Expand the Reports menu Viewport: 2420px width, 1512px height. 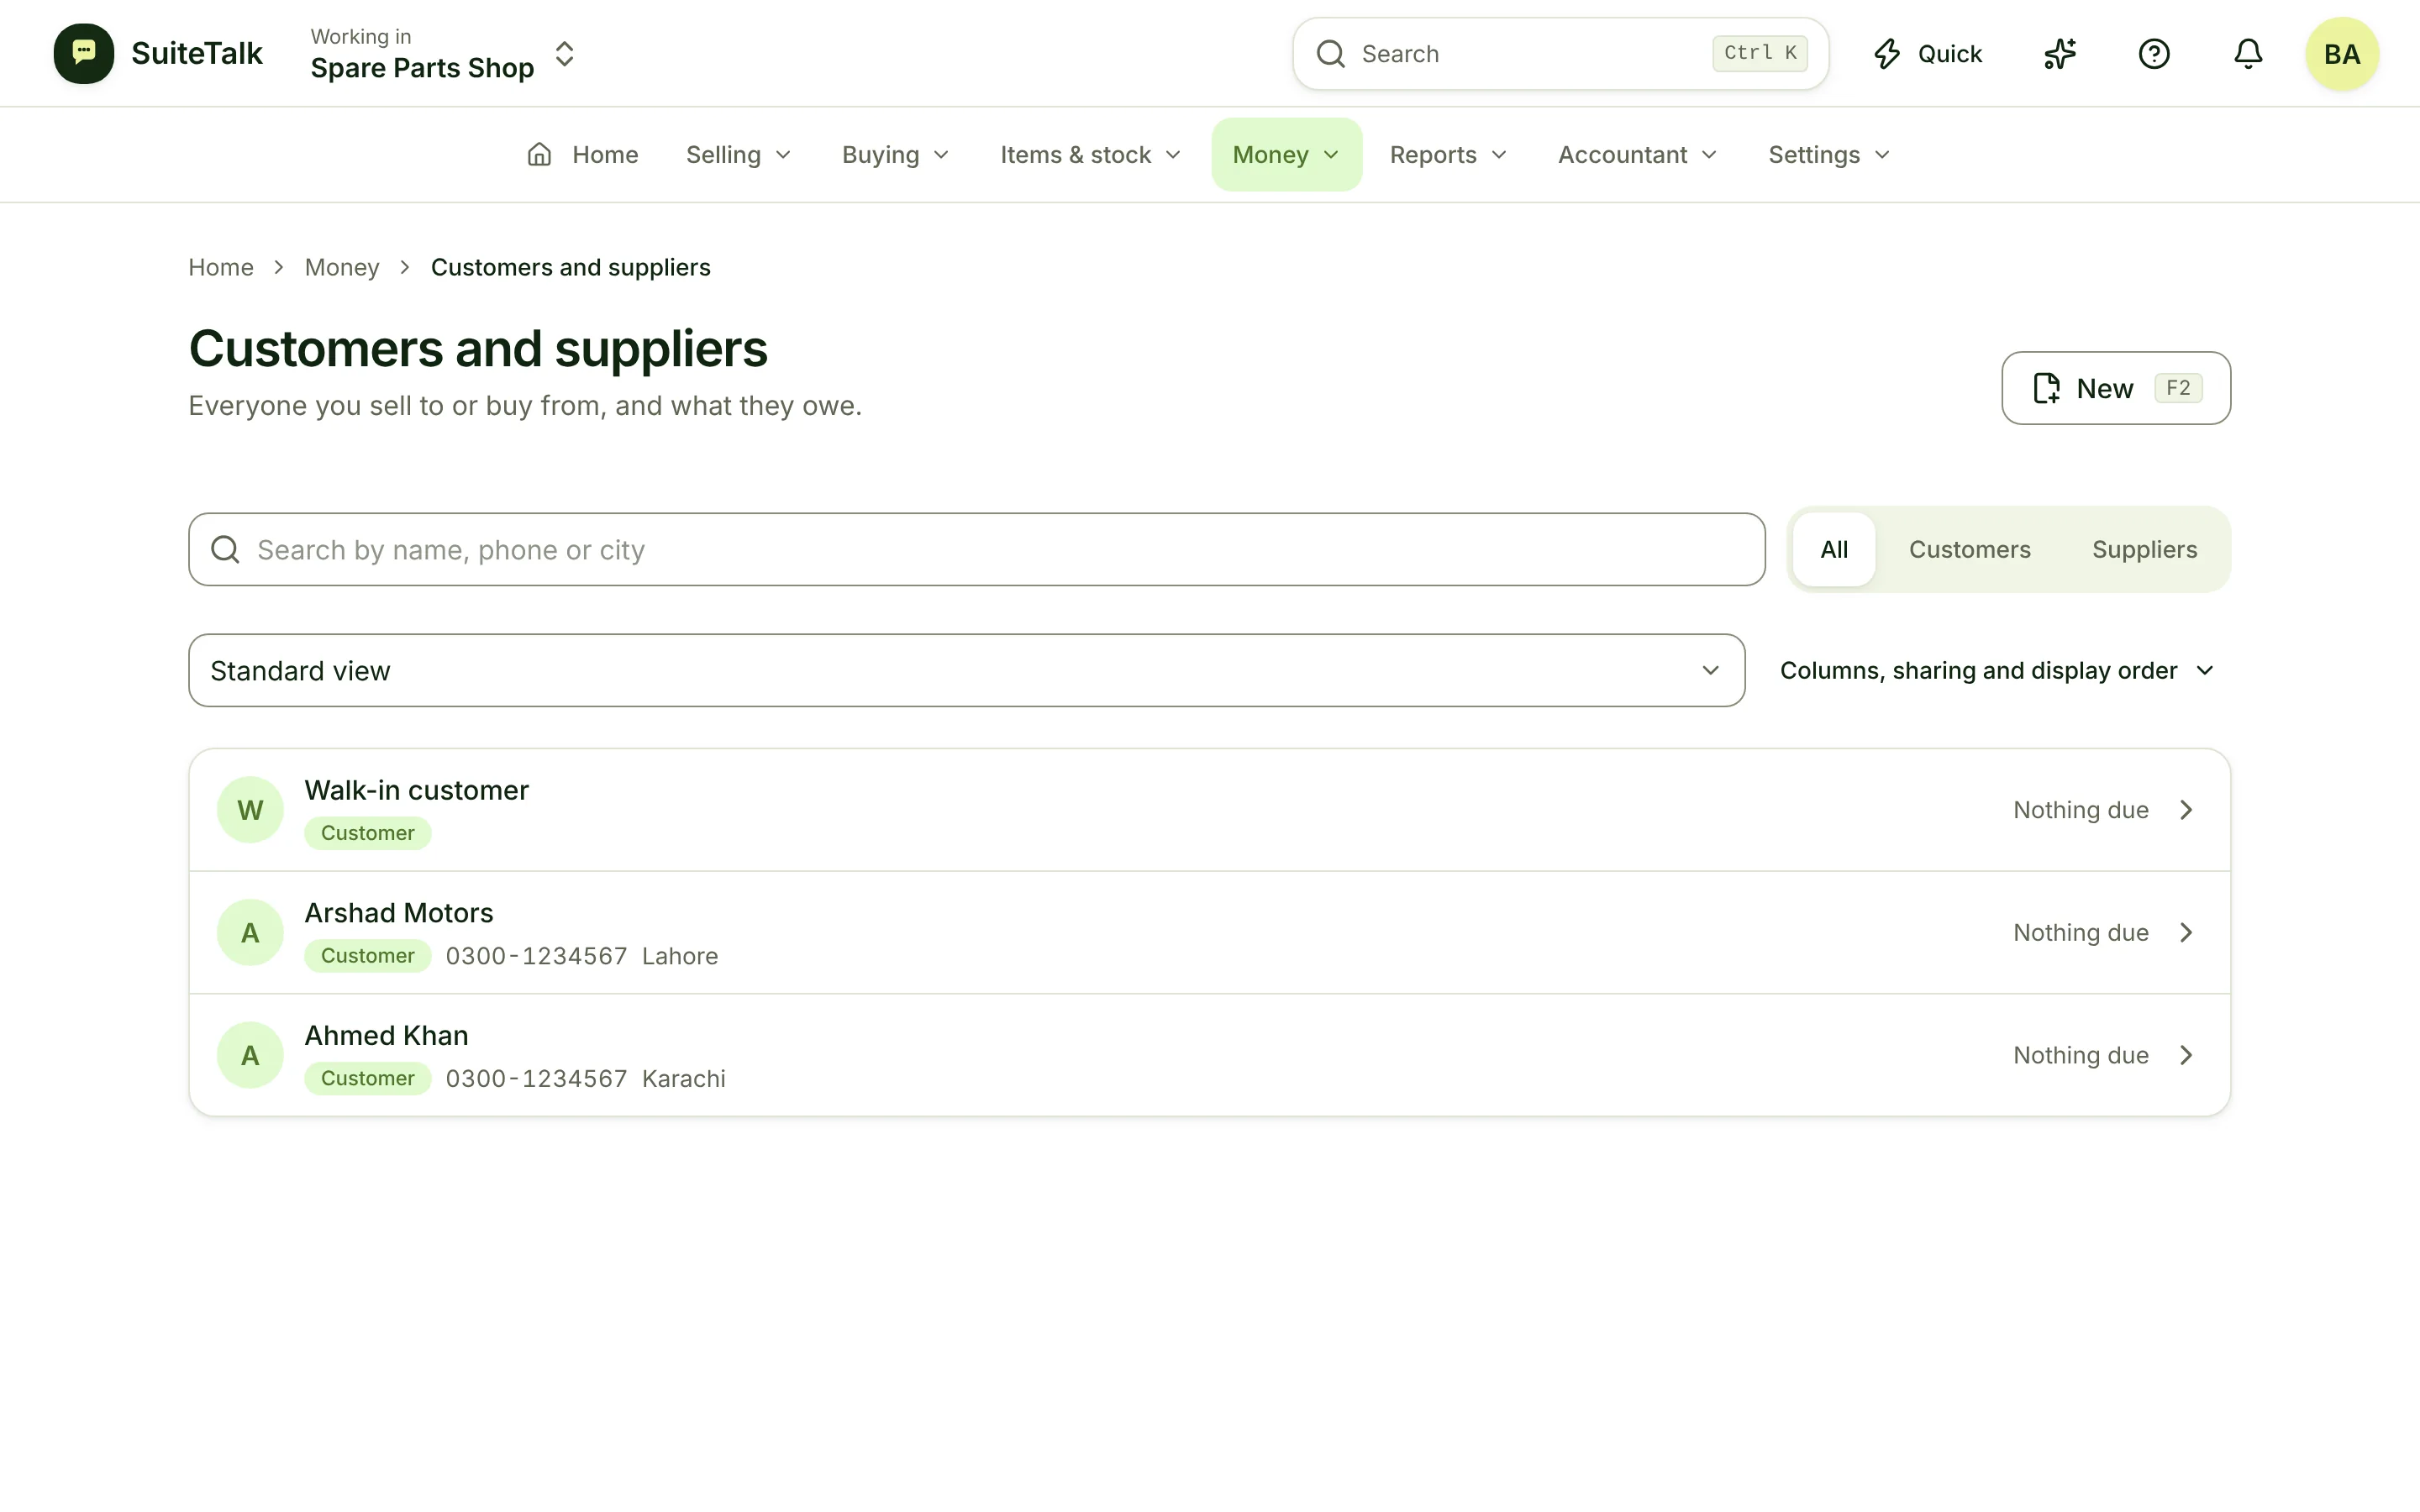point(1448,155)
